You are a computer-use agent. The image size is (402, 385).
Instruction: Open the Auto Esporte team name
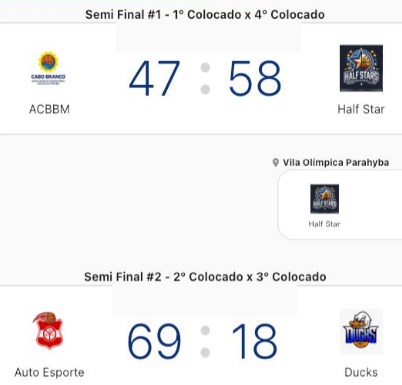pyautogui.click(x=49, y=372)
